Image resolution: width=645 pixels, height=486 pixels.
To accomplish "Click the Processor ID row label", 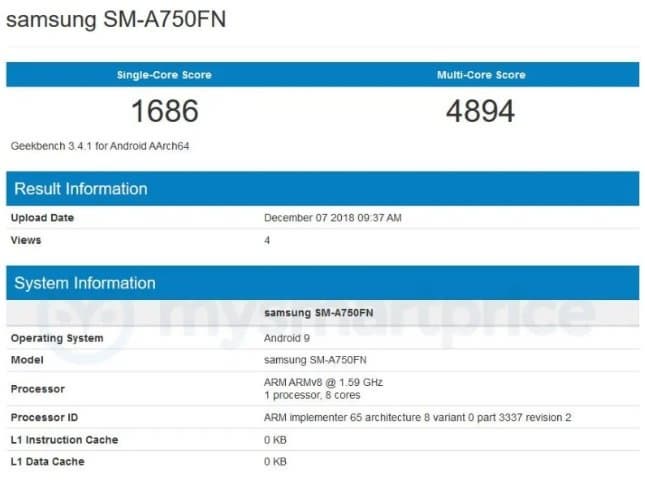I will point(47,417).
